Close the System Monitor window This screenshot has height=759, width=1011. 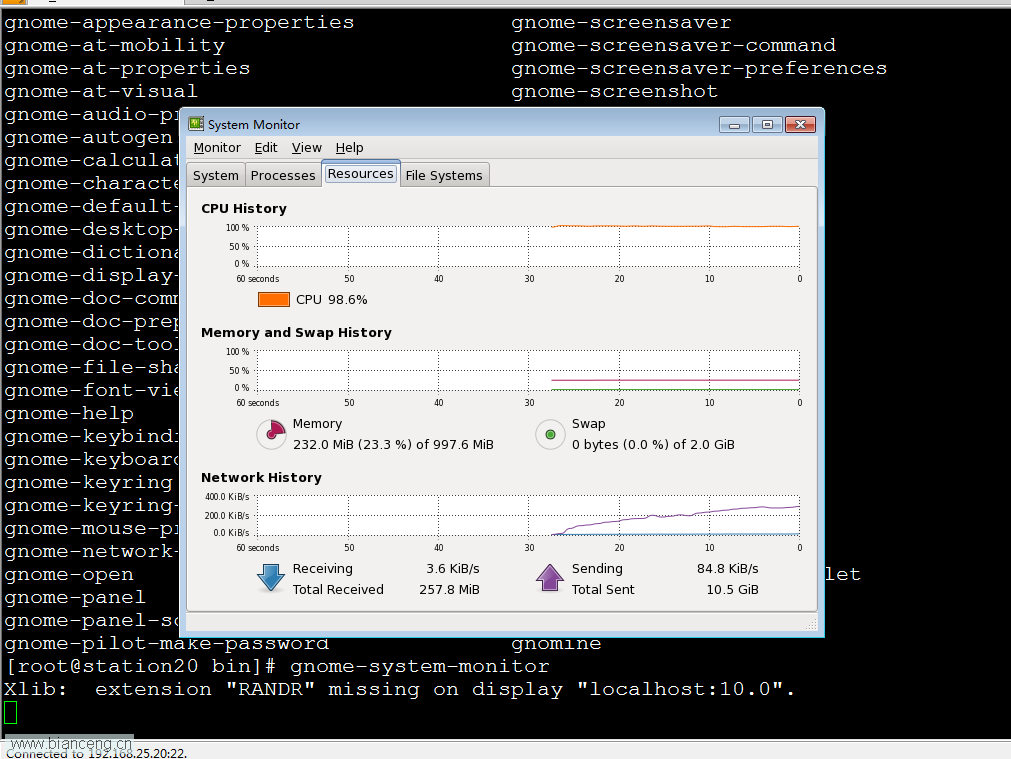tap(801, 124)
